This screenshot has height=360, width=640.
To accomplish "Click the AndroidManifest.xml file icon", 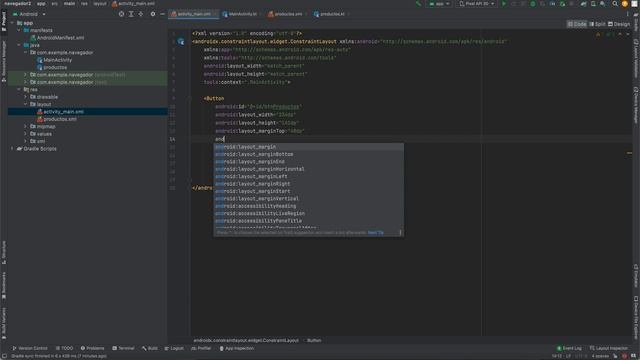I will click(33, 38).
